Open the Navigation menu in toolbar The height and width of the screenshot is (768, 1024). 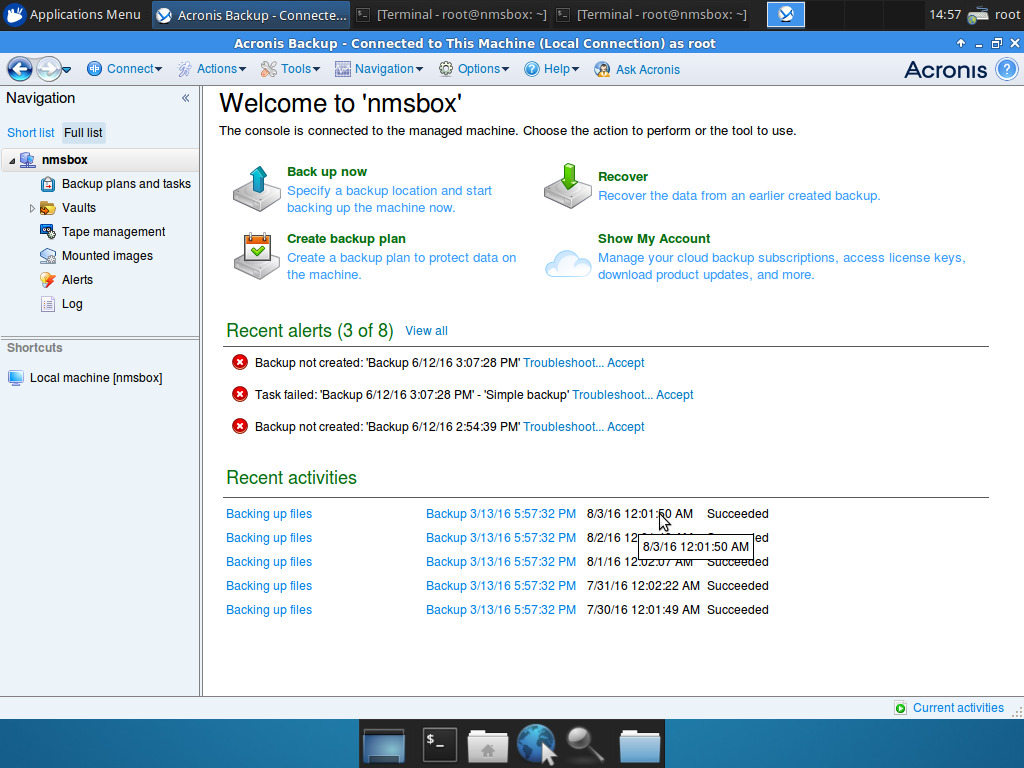point(379,69)
